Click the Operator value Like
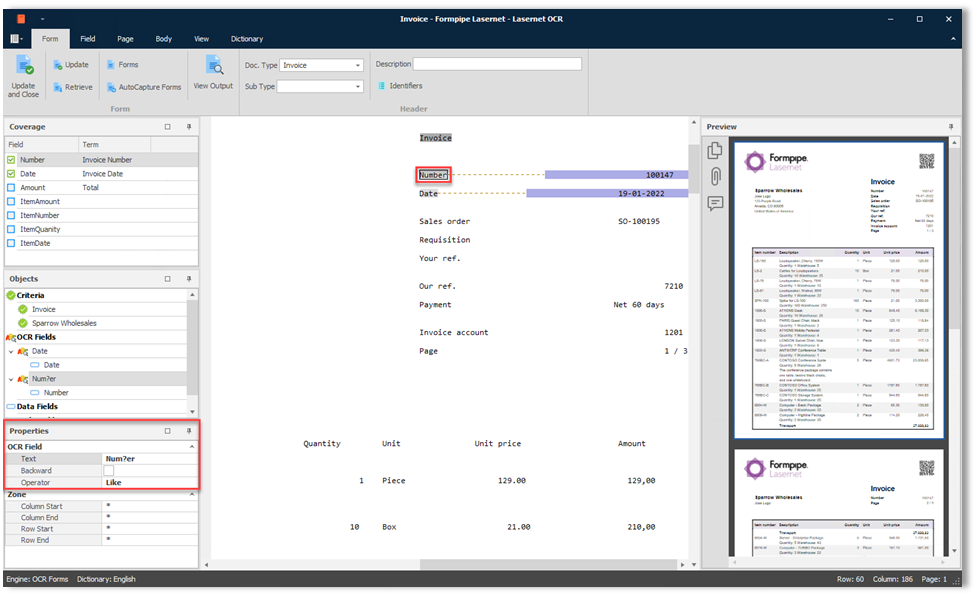 click(150, 483)
